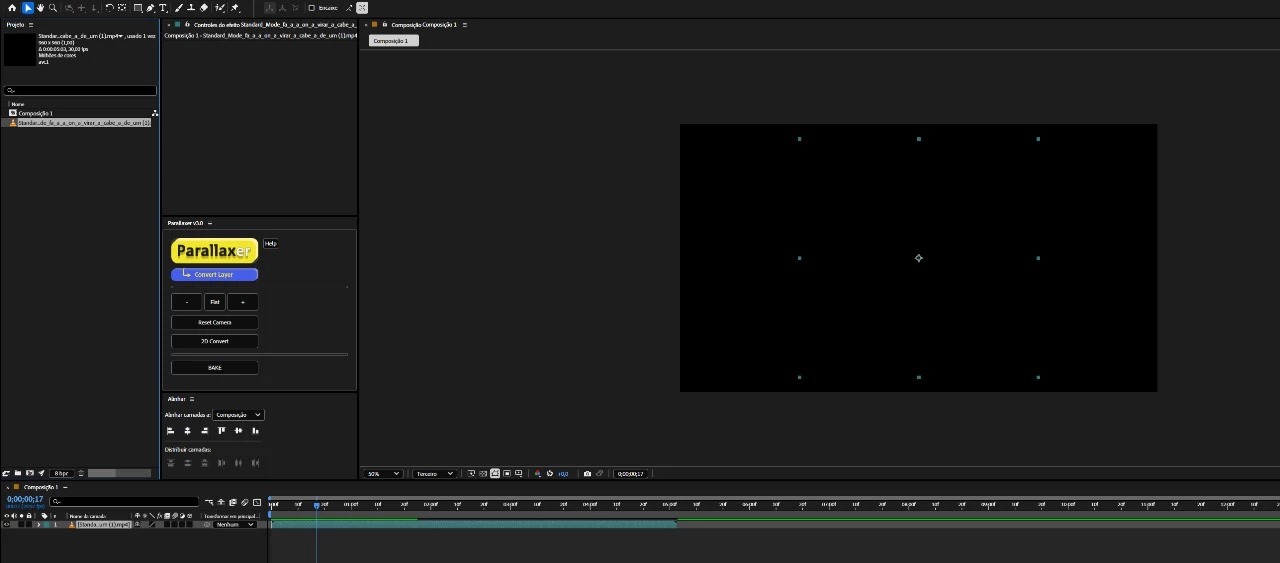Click the viewer timecode 0;00;00;17
1280x563 pixels.
pos(630,474)
